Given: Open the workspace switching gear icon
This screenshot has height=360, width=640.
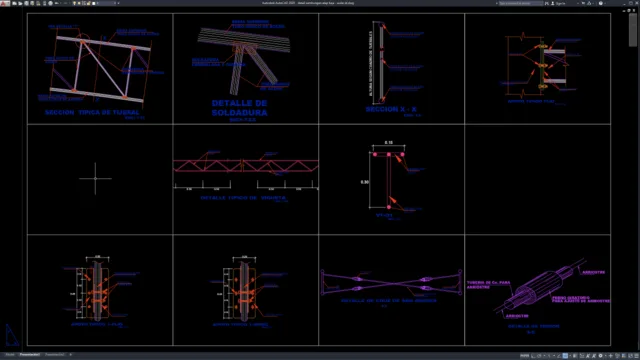Looking at the screenshot, I should pyautogui.click(x=600, y=356).
